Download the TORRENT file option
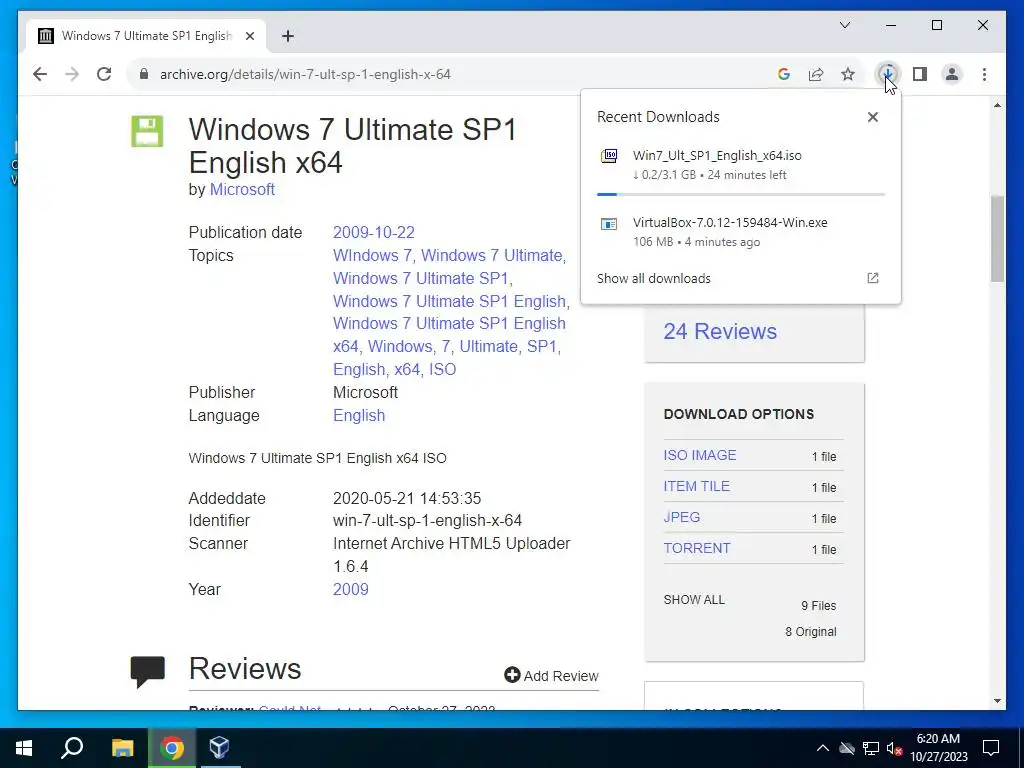The width and height of the screenshot is (1024, 768). (x=697, y=548)
